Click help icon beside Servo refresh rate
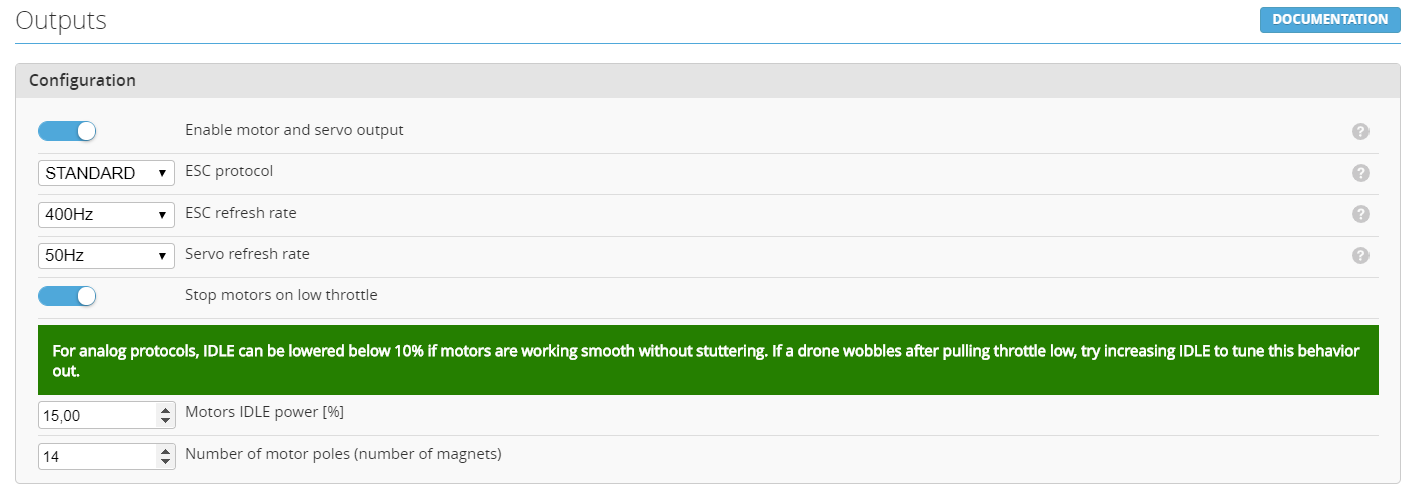The height and width of the screenshot is (493, 1412). [1360, 255]
